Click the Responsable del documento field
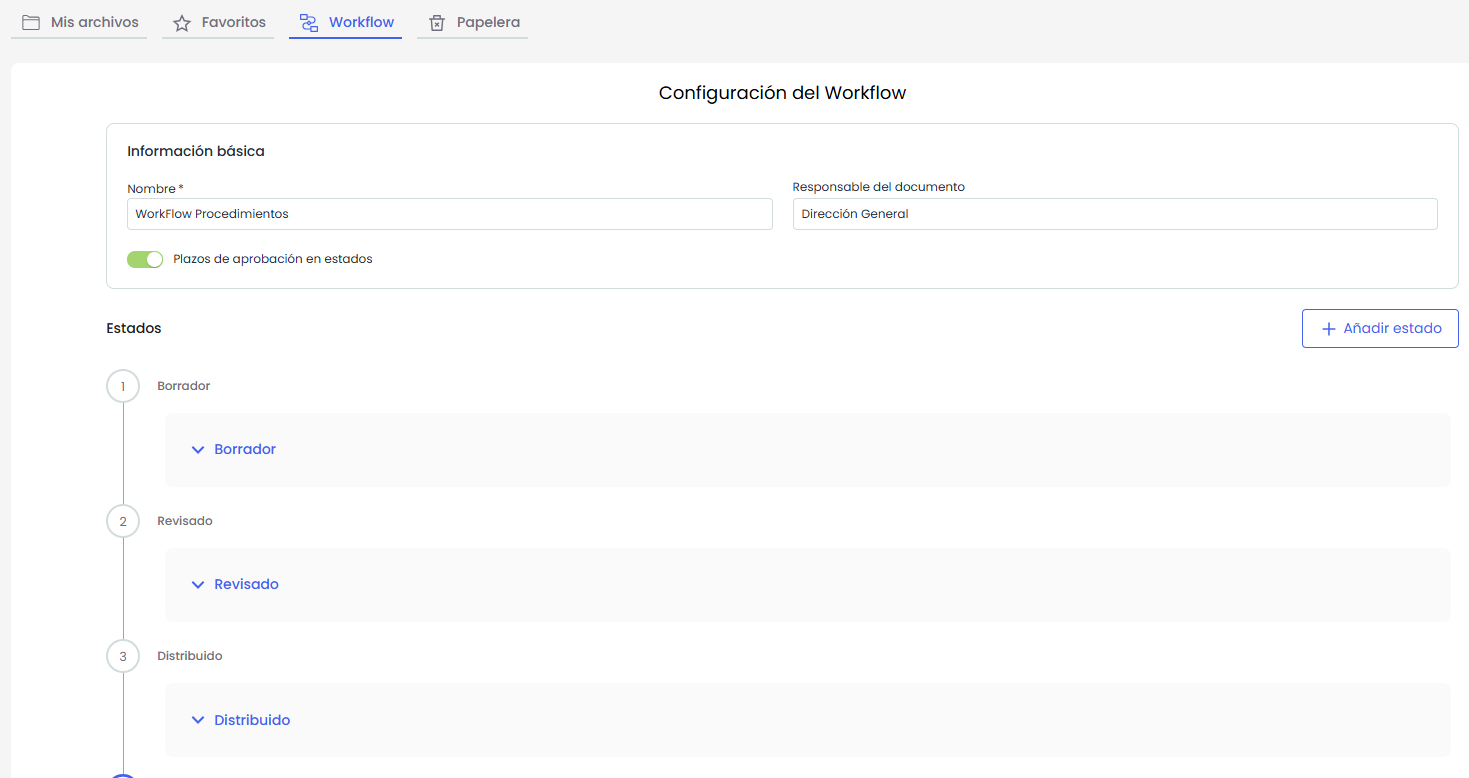Screen dimensions: 1469x778 [x=1114, y=214]
